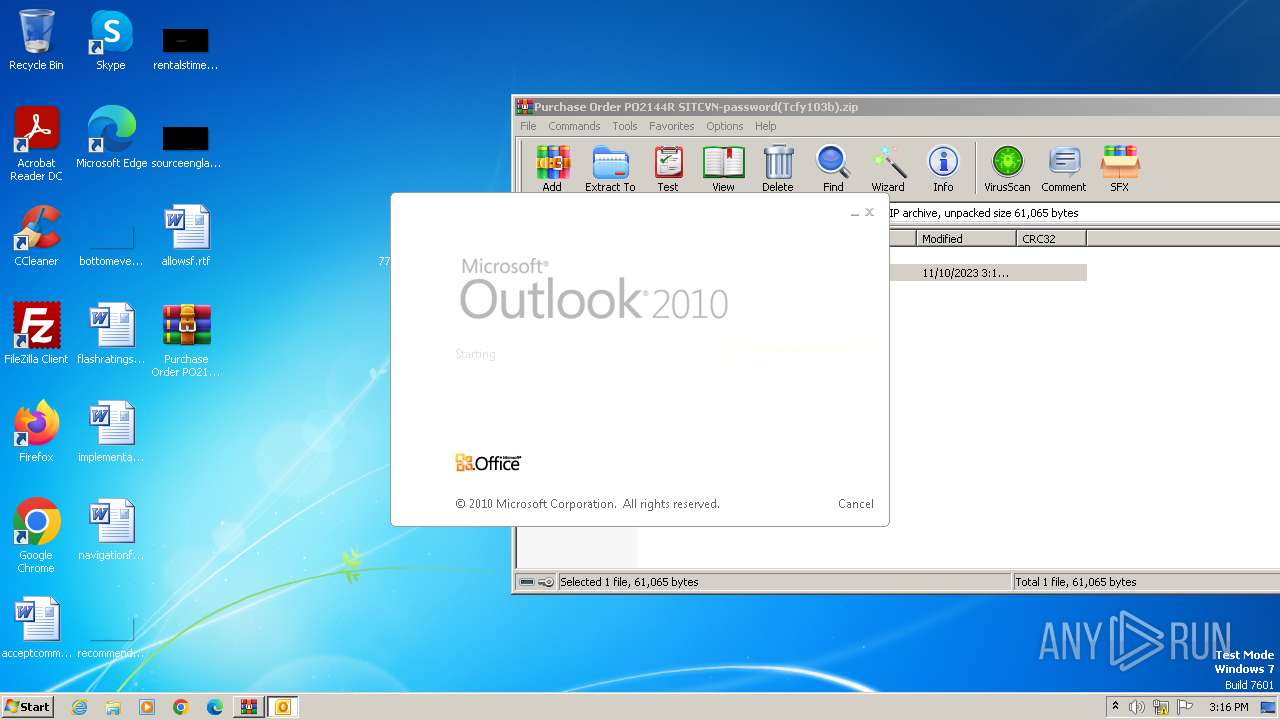Click the Info icon in WinRAR

click(943, 168)
